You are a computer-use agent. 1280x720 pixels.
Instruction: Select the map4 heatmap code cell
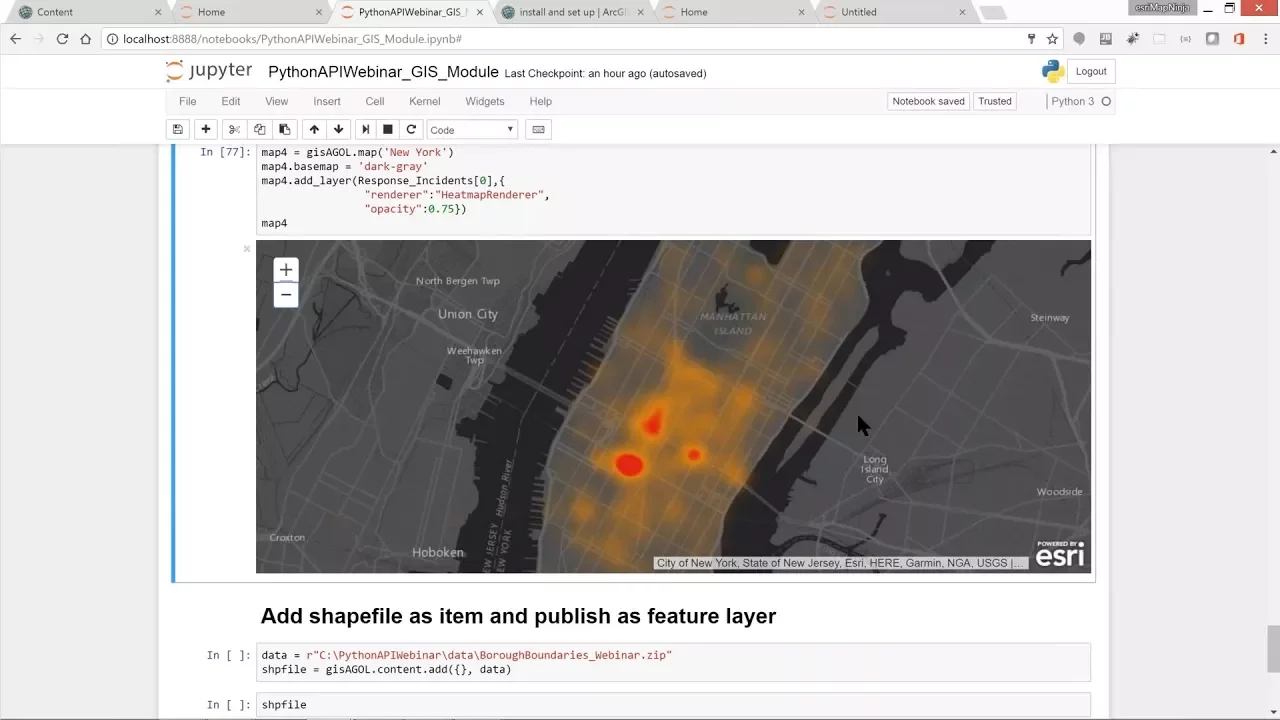click(x=674, y=188)
